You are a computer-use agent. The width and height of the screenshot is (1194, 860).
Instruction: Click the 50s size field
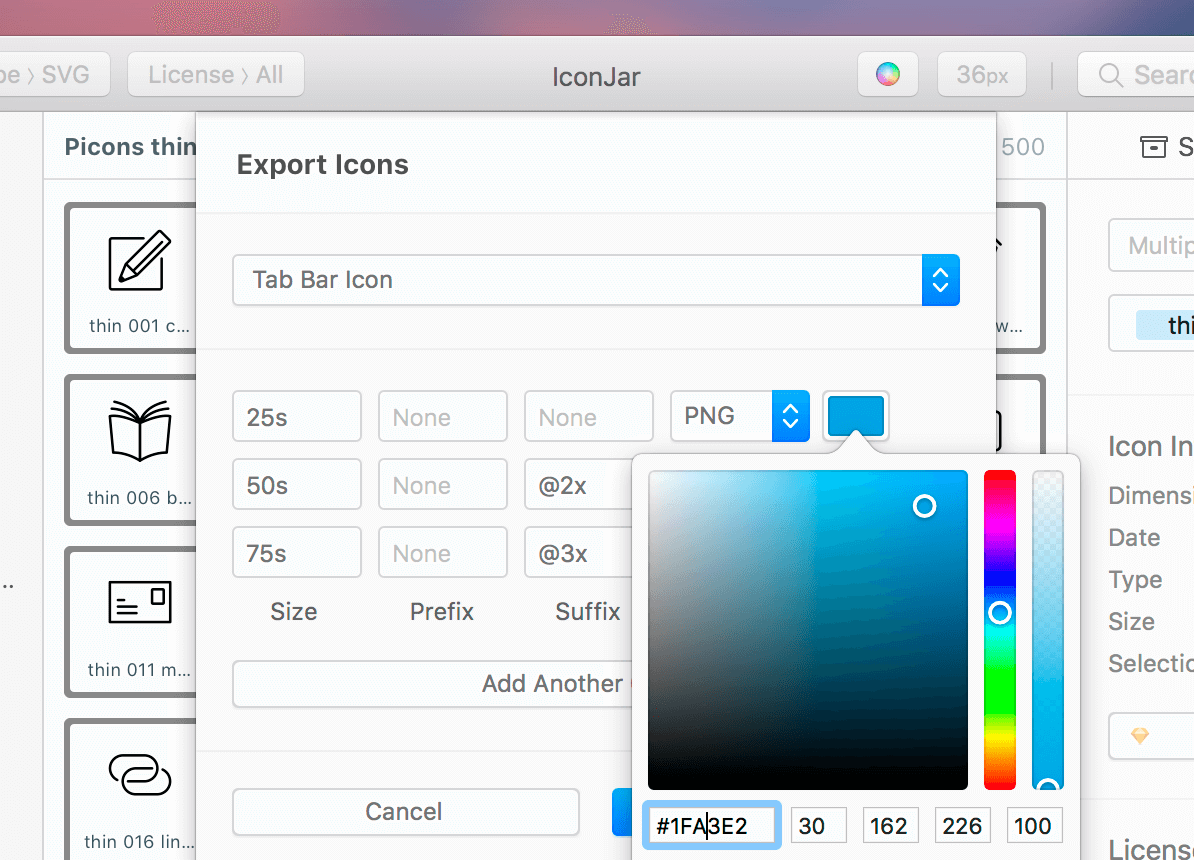[x=297, y=484]
